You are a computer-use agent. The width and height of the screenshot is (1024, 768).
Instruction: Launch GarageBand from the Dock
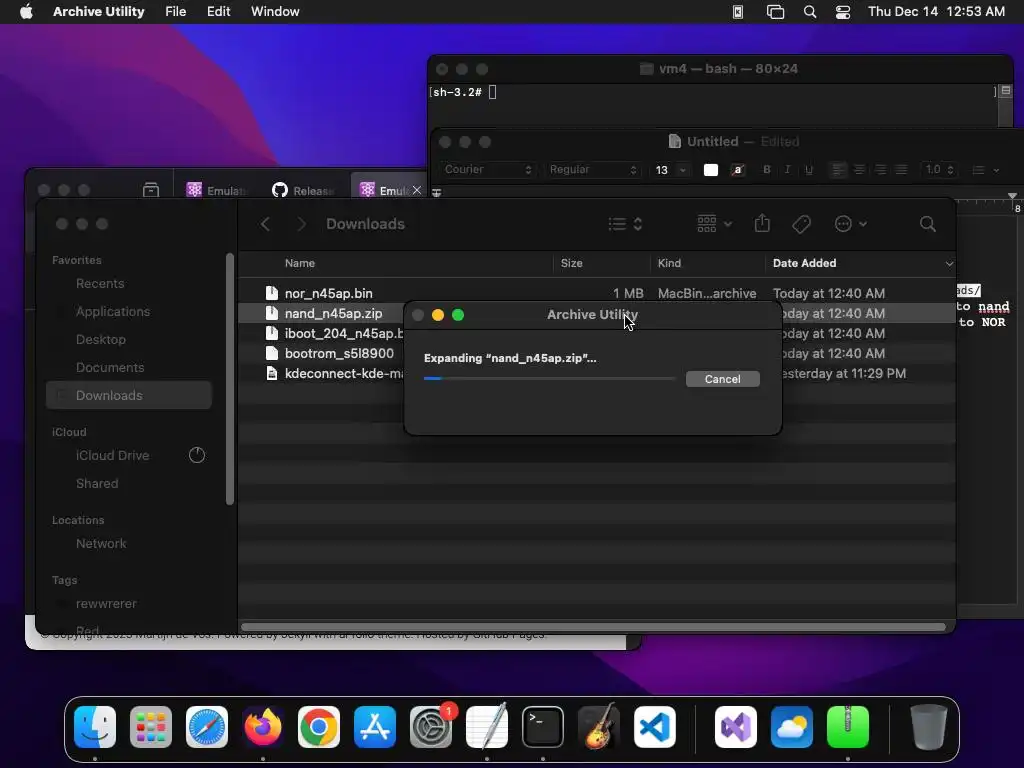tap(598, 727)
